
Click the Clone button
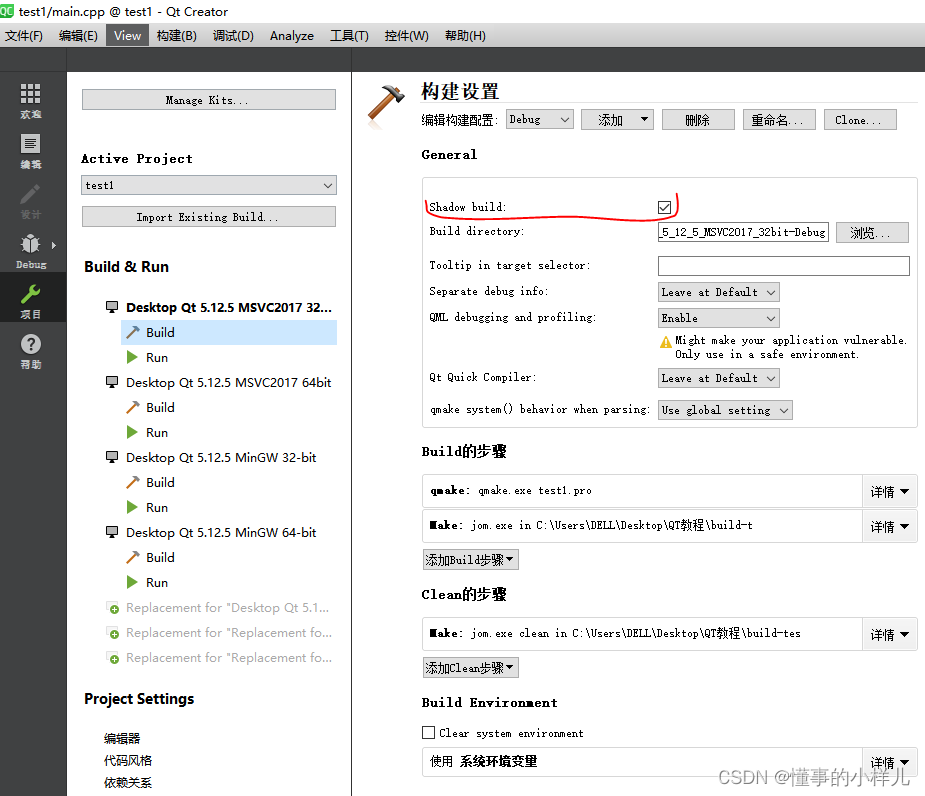pyautogui.click(x=860, y=119)
